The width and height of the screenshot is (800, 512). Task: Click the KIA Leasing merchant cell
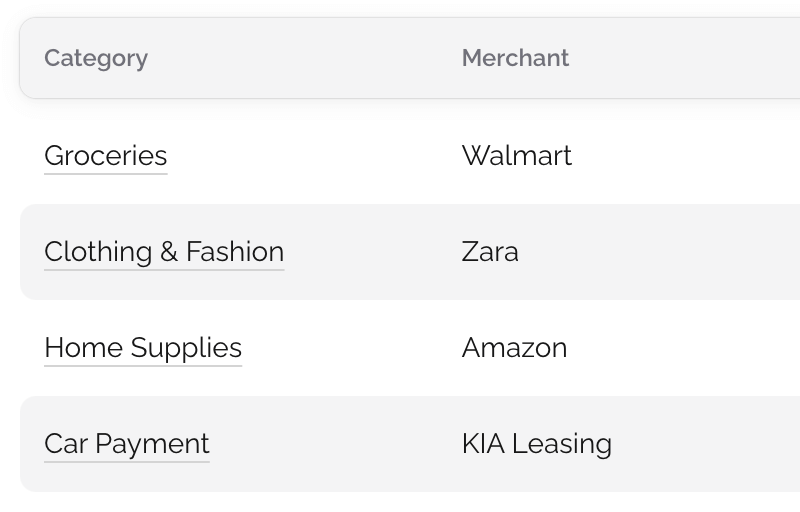[x=537, y=444]
